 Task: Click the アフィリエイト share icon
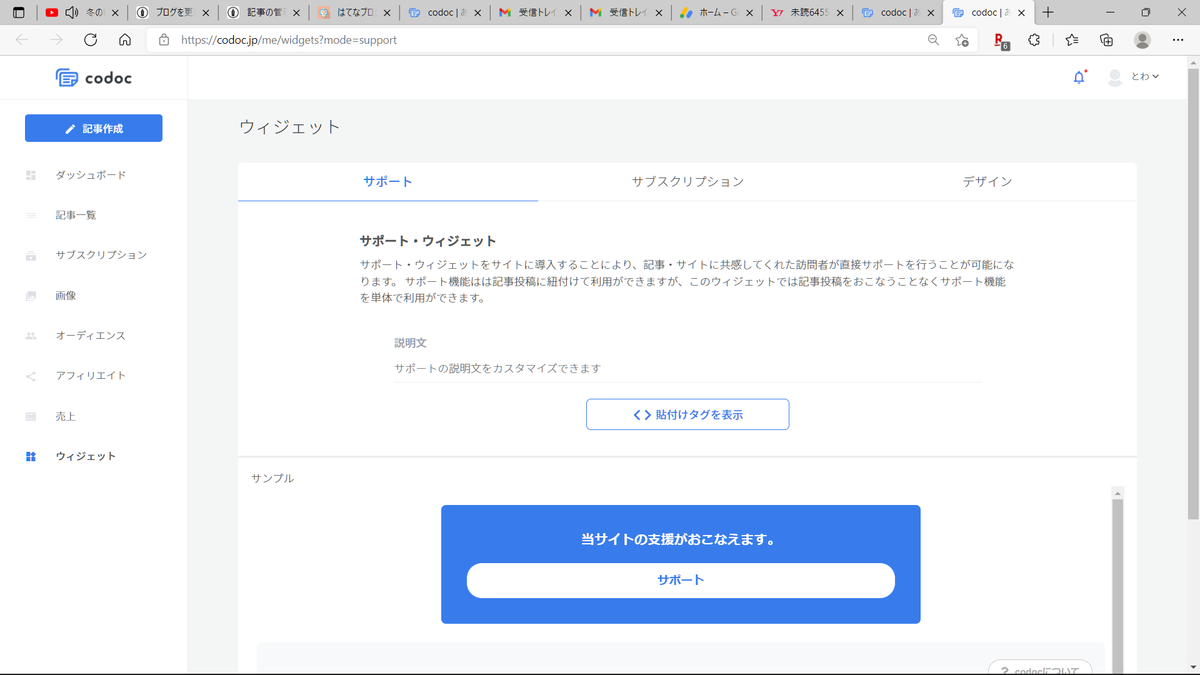(31, 376)
